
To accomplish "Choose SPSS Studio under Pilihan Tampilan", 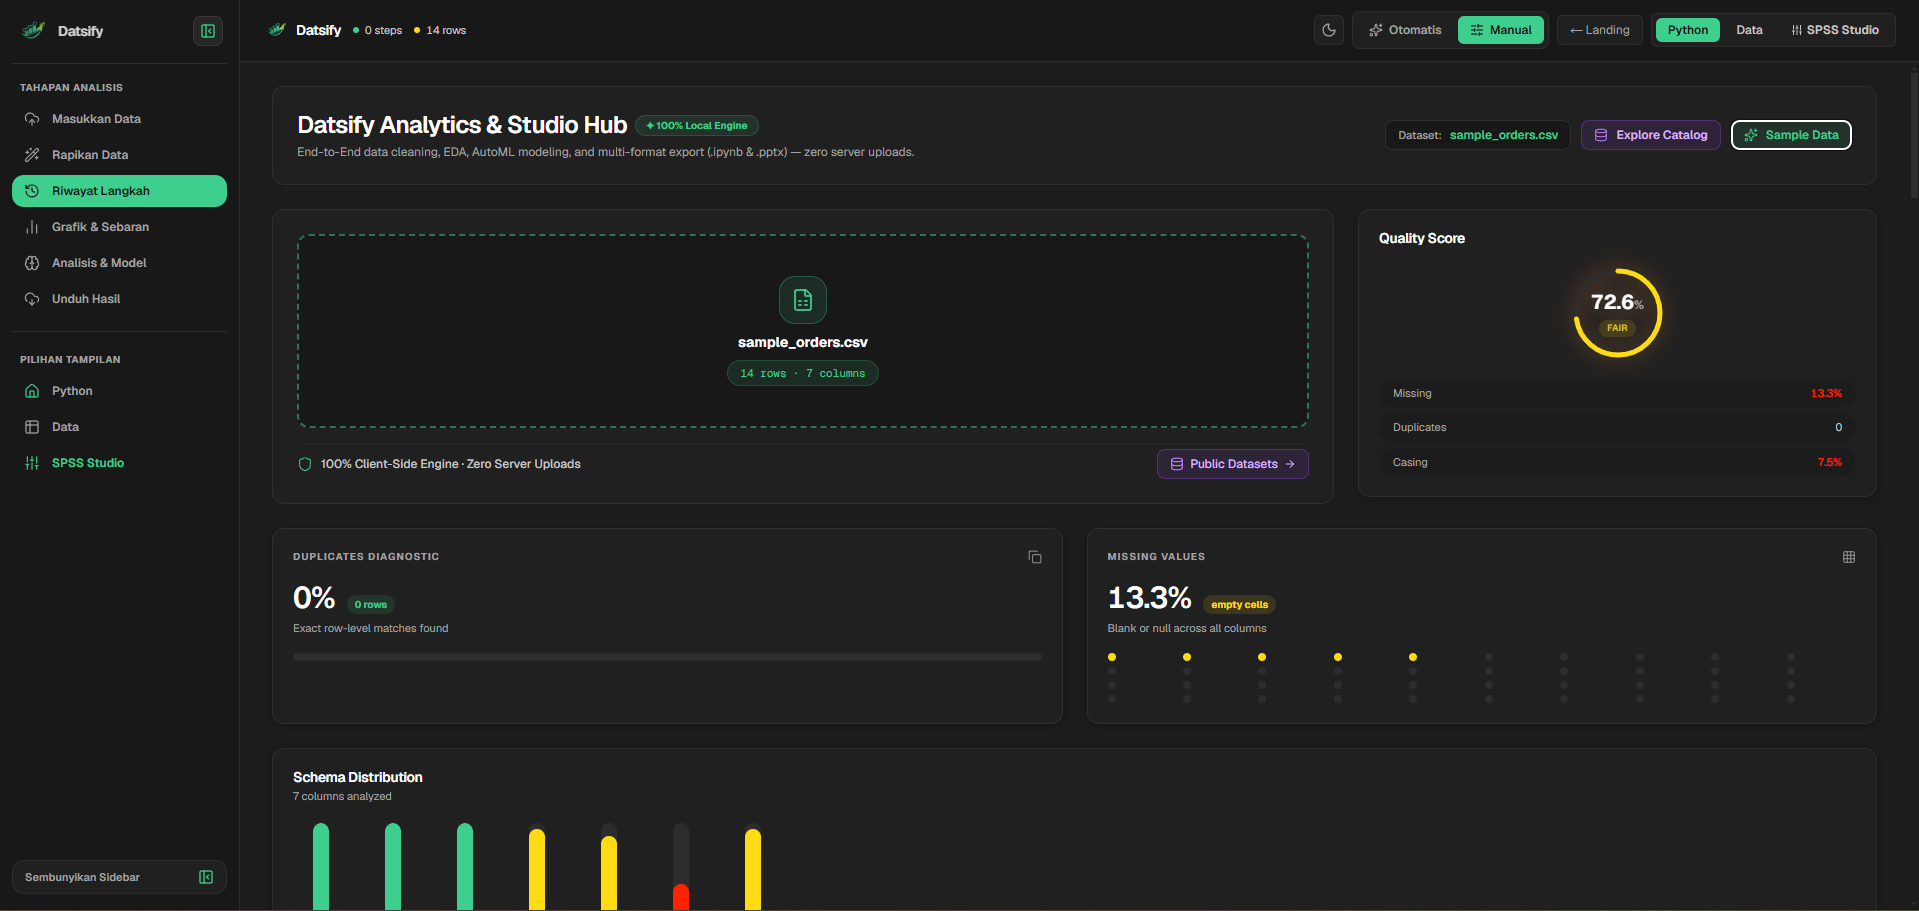I will (x=119, y=463).
